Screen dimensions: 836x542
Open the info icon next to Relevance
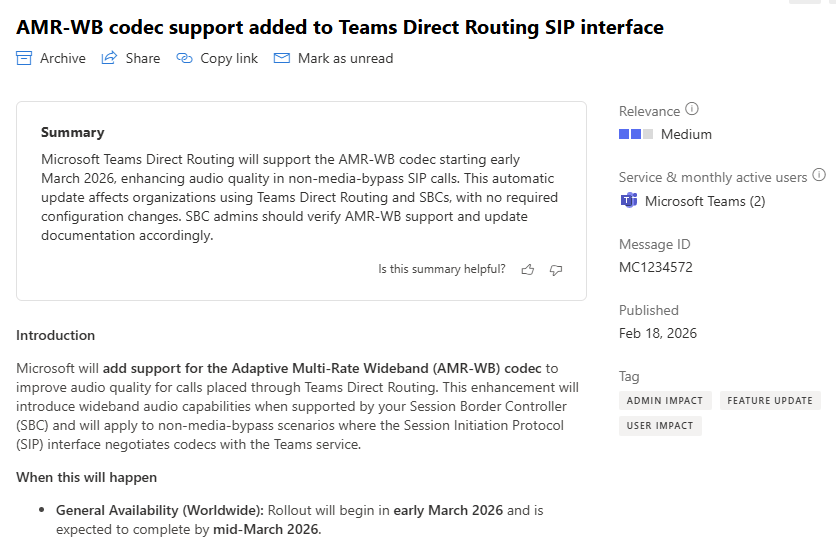point(692,110)
